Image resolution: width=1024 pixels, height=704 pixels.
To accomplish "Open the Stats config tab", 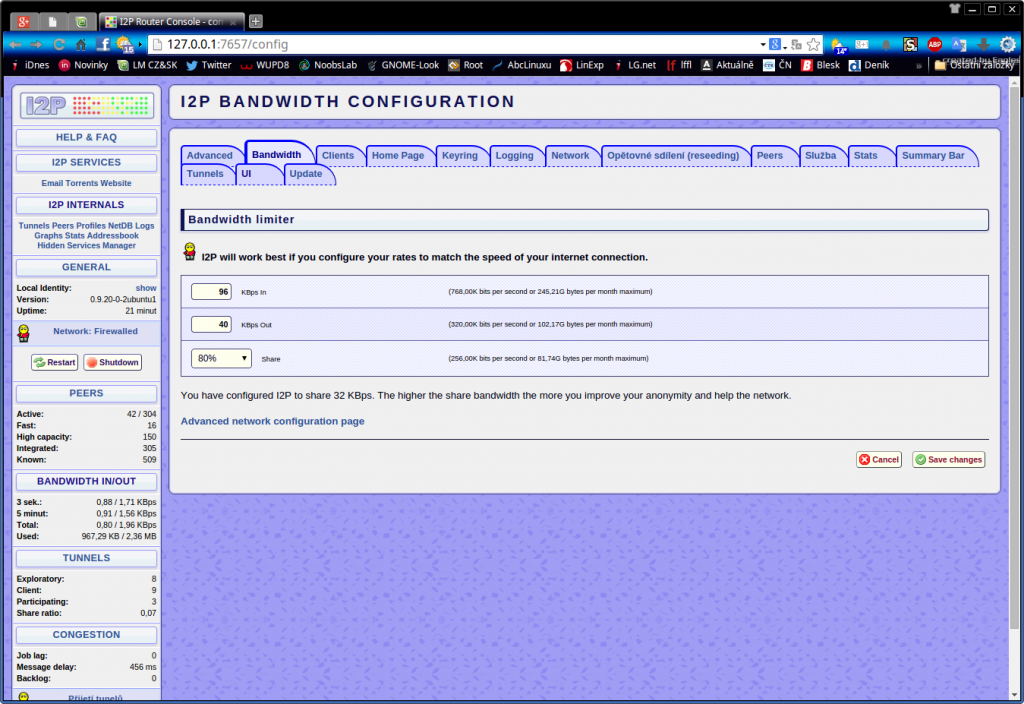I will point(866,155).
